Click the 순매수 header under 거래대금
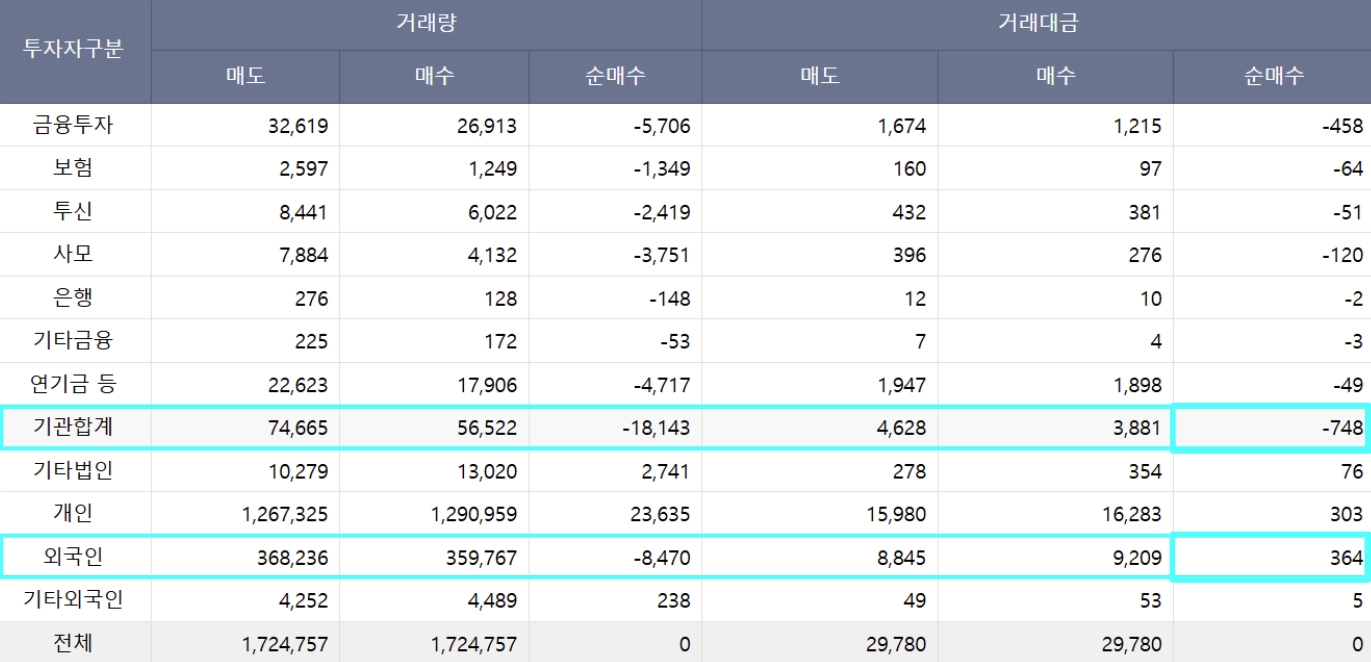1371x662 pixels. 1273,77
